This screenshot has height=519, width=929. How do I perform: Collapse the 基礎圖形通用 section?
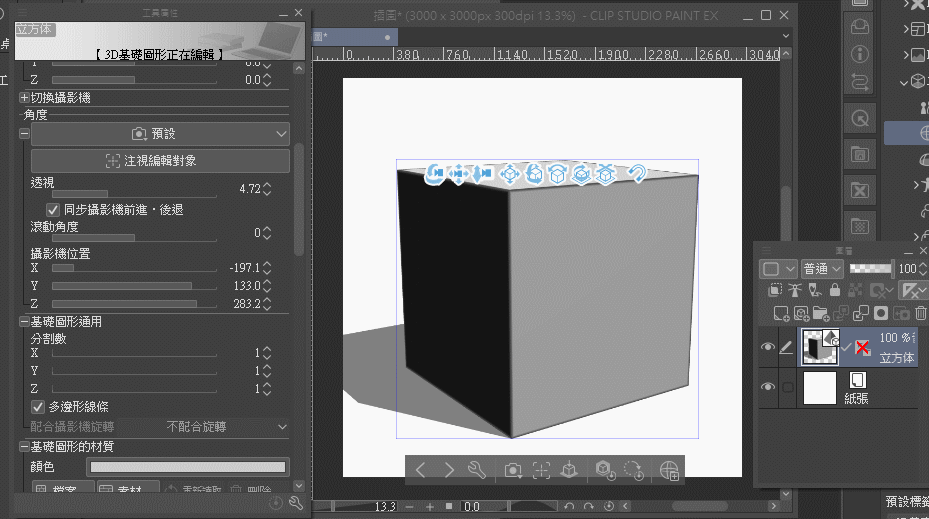point(25,322)
